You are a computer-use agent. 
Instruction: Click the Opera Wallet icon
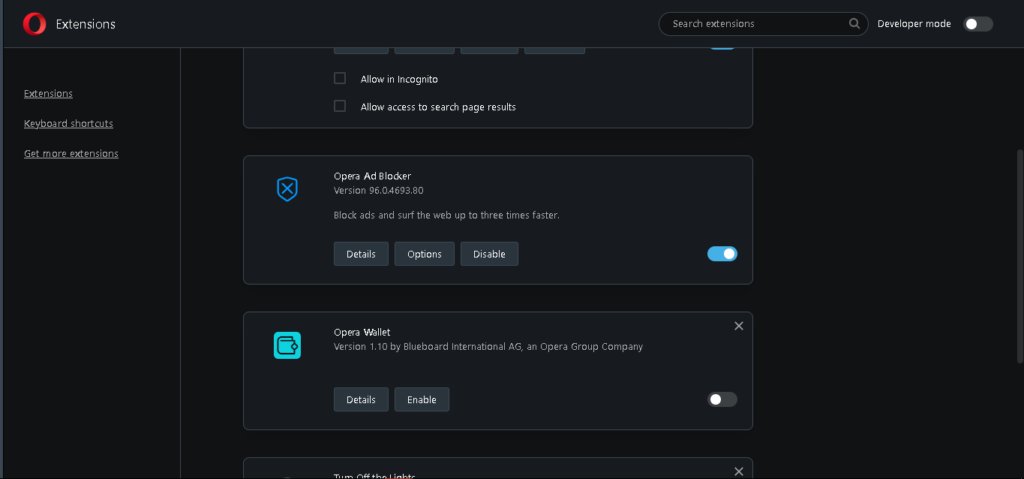coord(287,345)
